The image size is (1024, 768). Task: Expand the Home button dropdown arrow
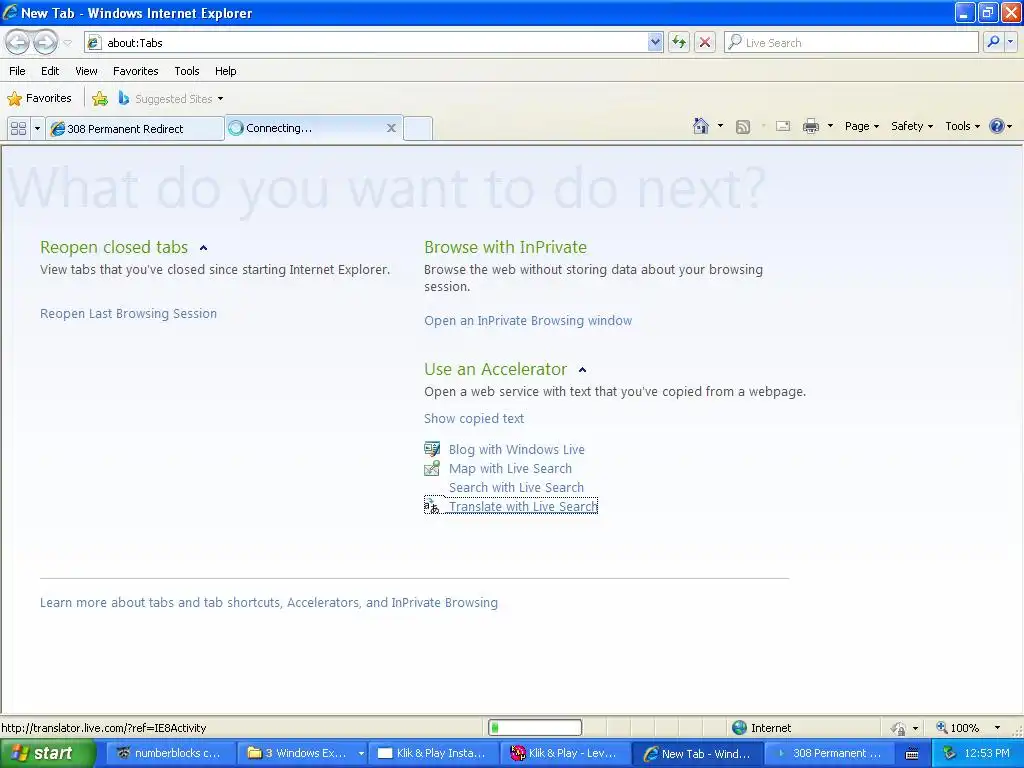(720, 126)
